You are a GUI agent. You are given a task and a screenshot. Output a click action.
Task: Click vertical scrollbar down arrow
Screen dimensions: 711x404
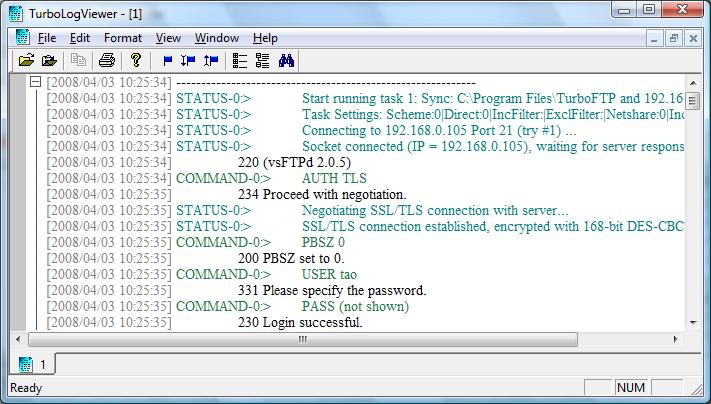point(692,323)
